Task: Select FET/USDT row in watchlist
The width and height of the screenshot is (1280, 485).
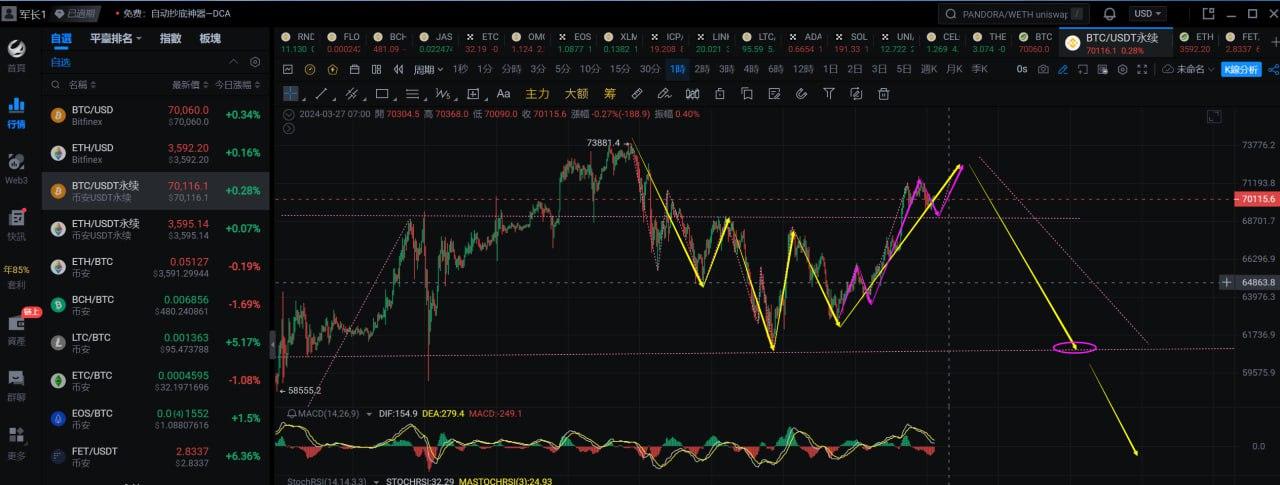Action: coord(155,457)
